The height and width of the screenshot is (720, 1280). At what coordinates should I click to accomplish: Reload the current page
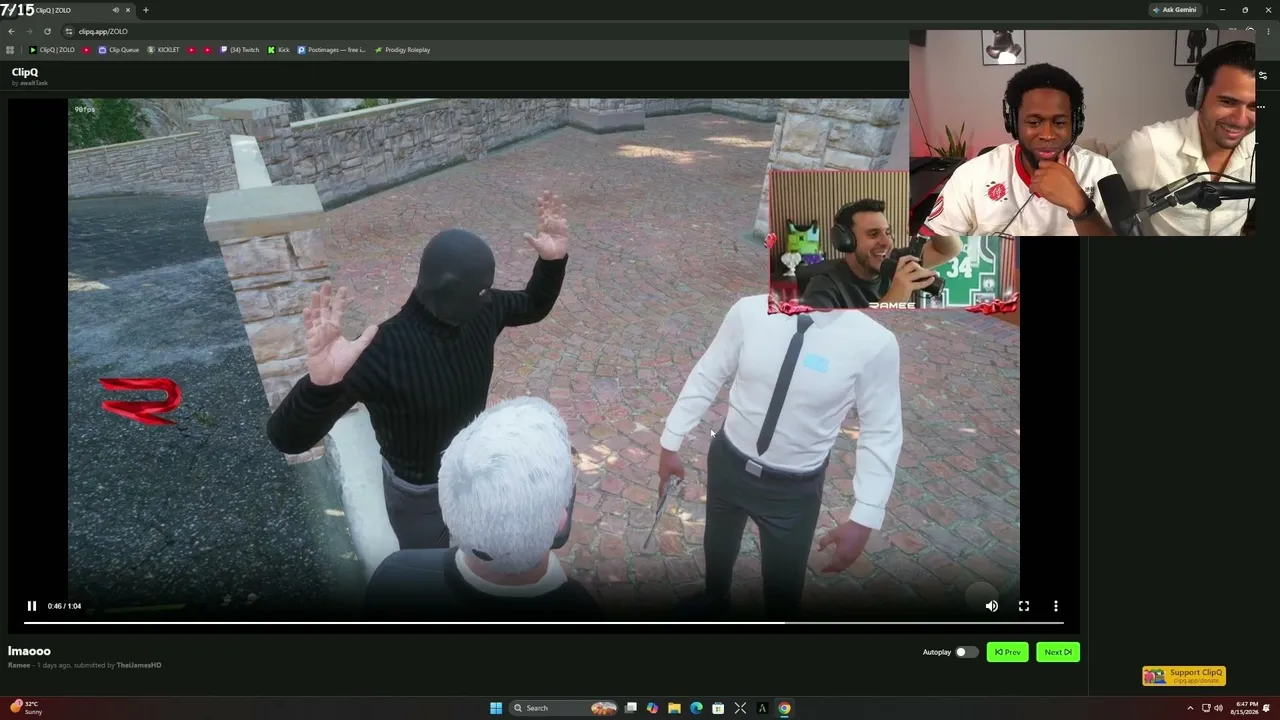pos(47,31)
